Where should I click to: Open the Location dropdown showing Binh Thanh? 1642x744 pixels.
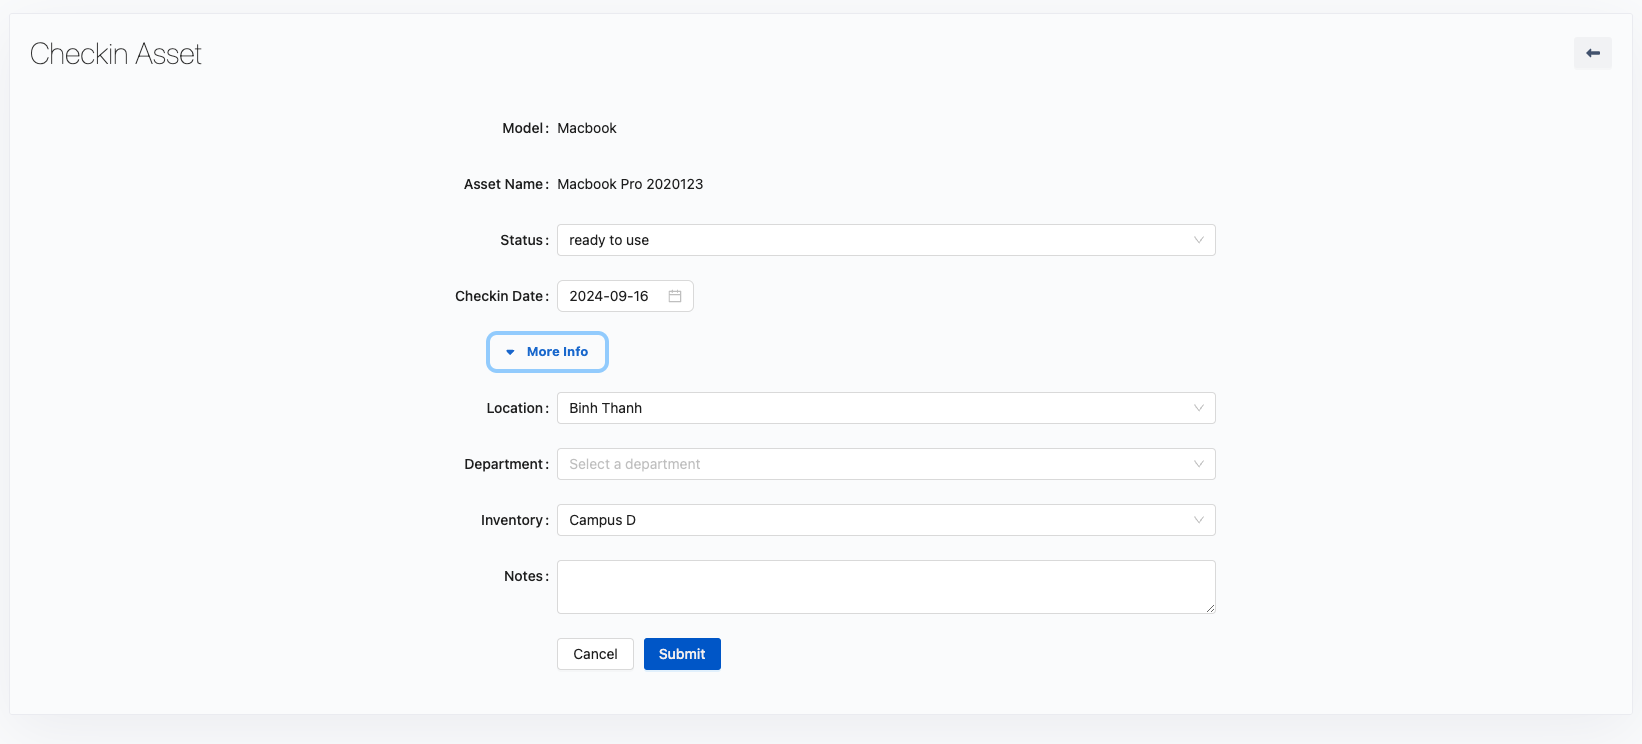[870, 408]
